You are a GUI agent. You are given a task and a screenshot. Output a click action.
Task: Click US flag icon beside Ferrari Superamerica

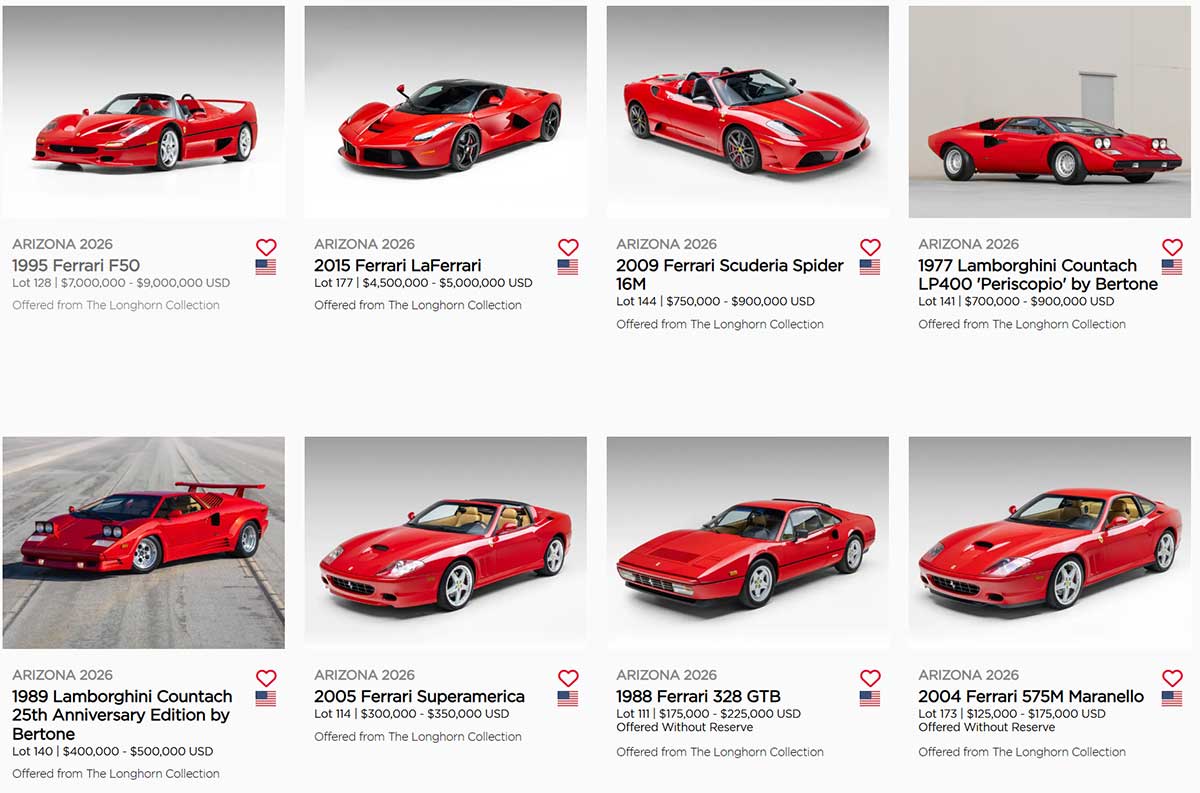(568, 698)
